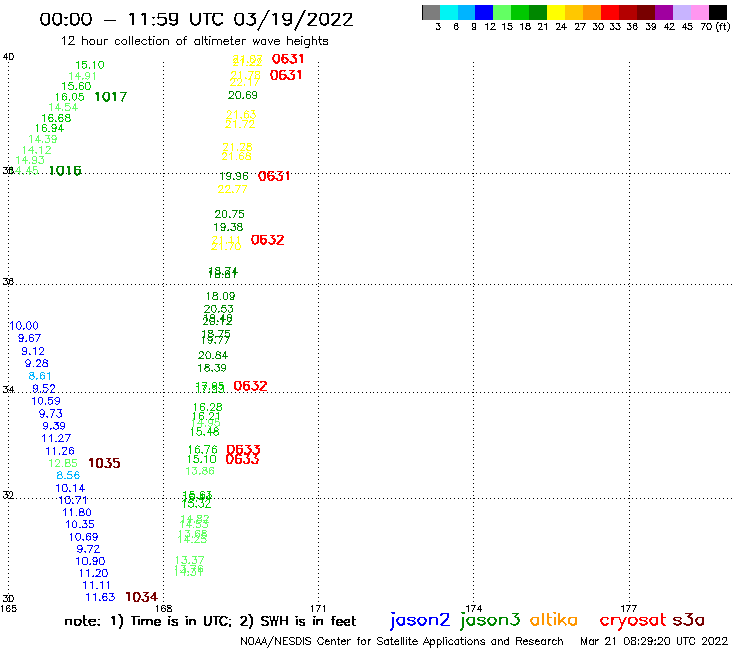Select the blue value '11.63'
The height and width of the screenshot is (650, 740).
100,598
